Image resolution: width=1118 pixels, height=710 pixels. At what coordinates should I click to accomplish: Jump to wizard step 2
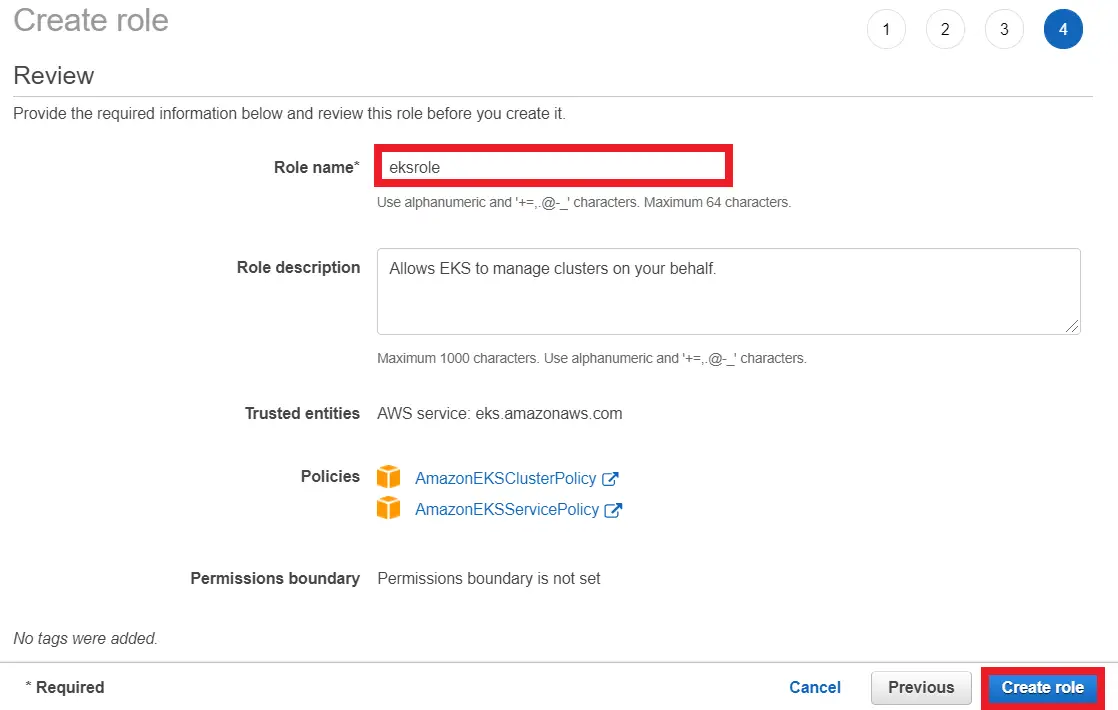click(945, 29)
